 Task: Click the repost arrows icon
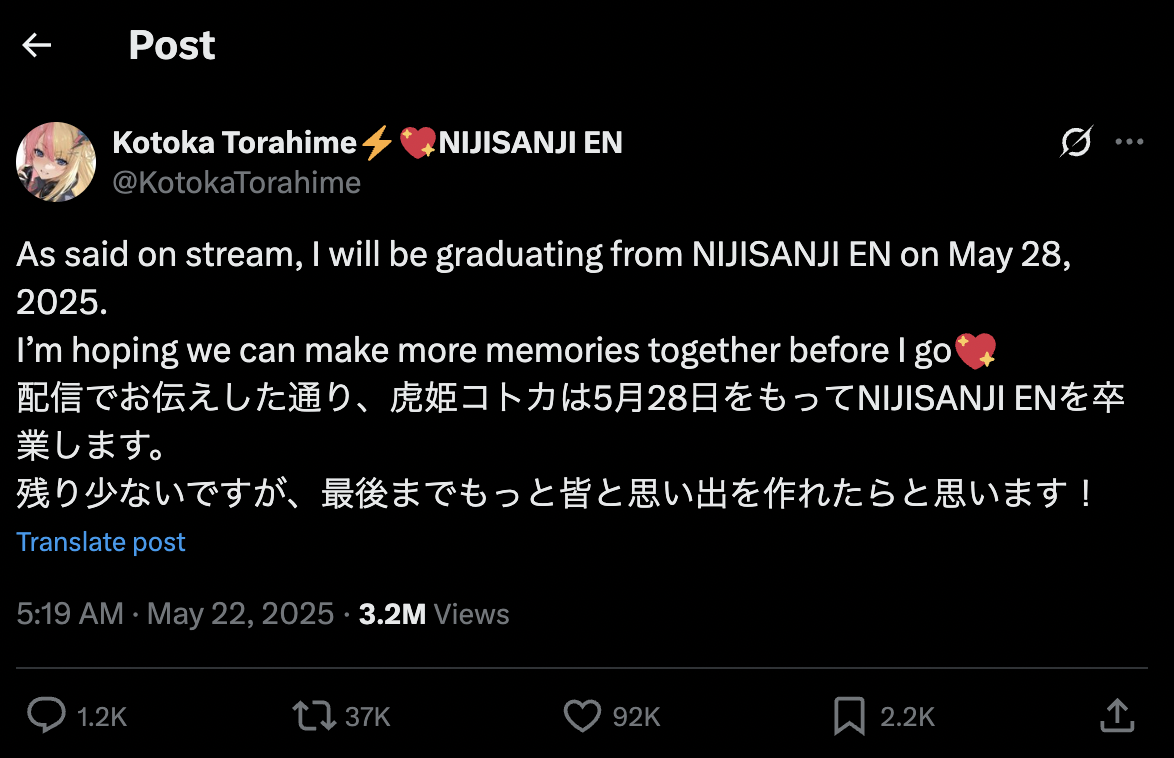point(311,715)
